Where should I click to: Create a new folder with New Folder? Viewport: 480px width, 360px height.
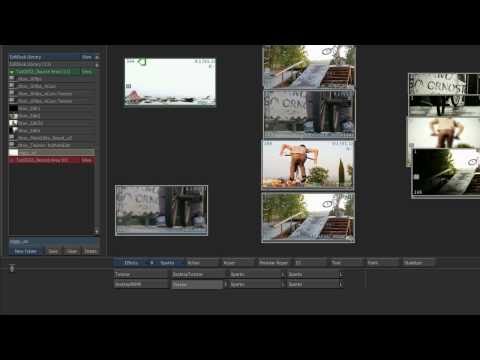[x=26, y=251]
